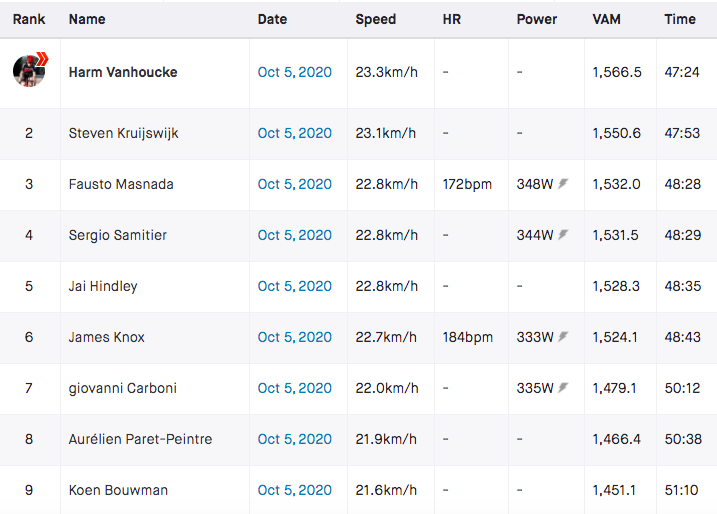Select the VAM column header

(x=606, y=19)
